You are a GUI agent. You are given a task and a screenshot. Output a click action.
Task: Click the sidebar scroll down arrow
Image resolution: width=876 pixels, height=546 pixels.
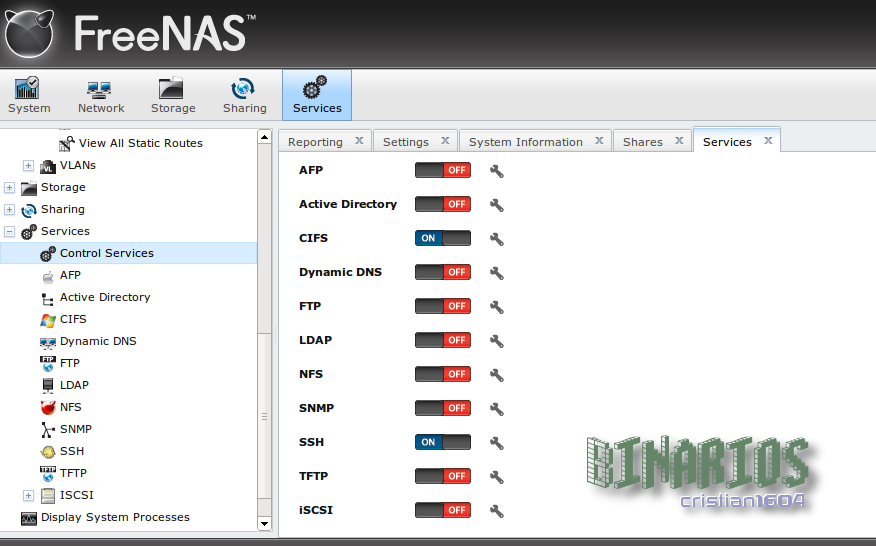point(264,523)
